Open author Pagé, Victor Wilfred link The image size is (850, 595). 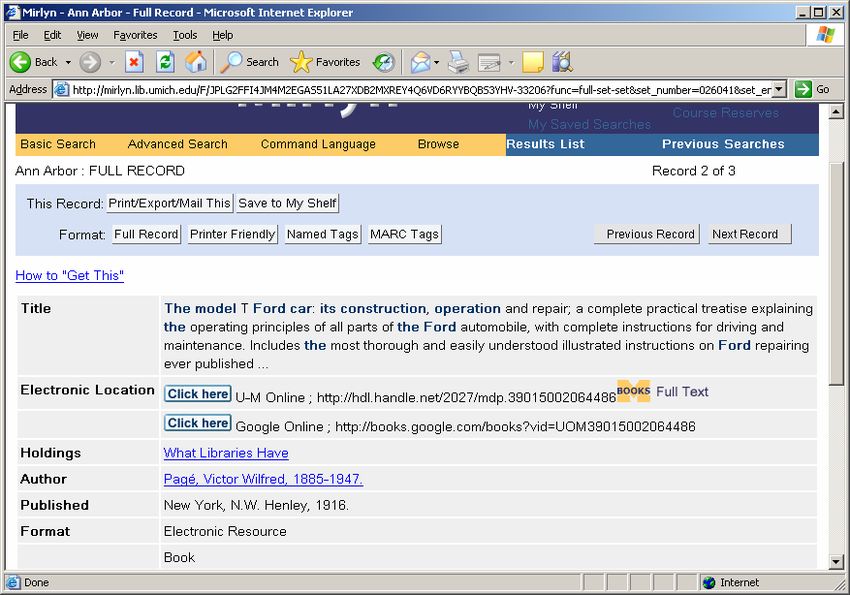point(263,479)
